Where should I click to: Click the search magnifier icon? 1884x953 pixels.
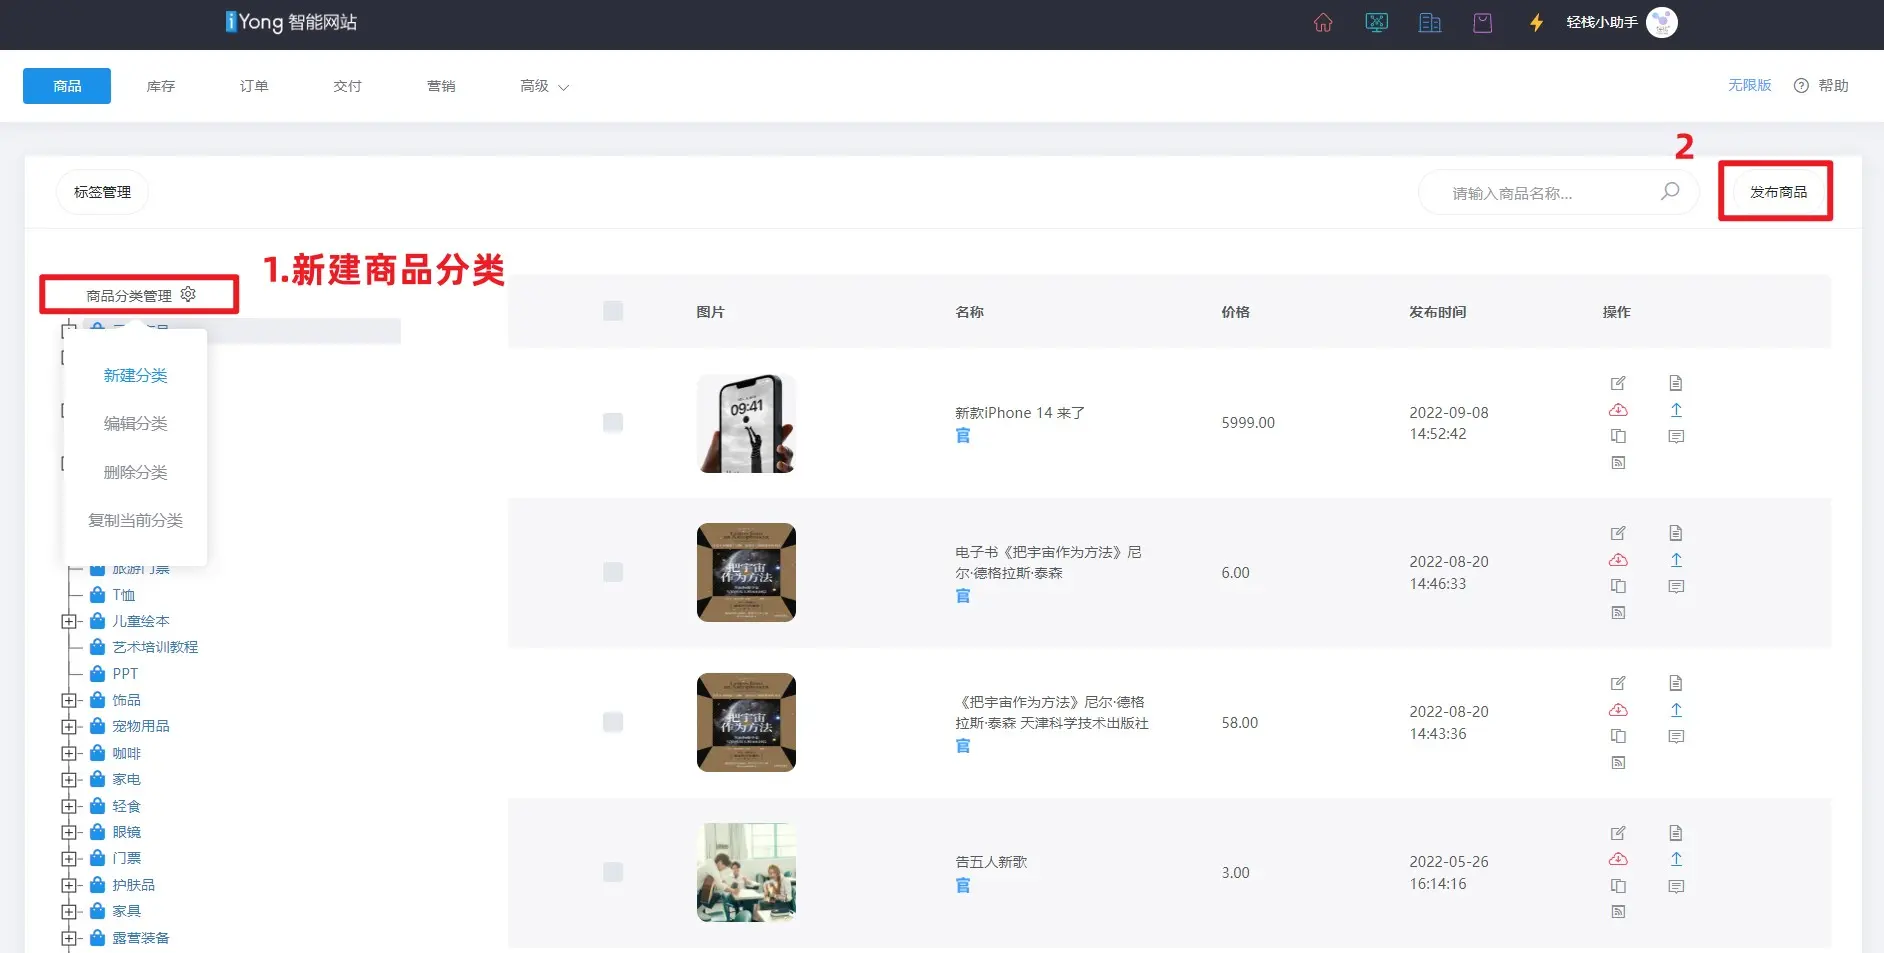[x=1670, y=191]
